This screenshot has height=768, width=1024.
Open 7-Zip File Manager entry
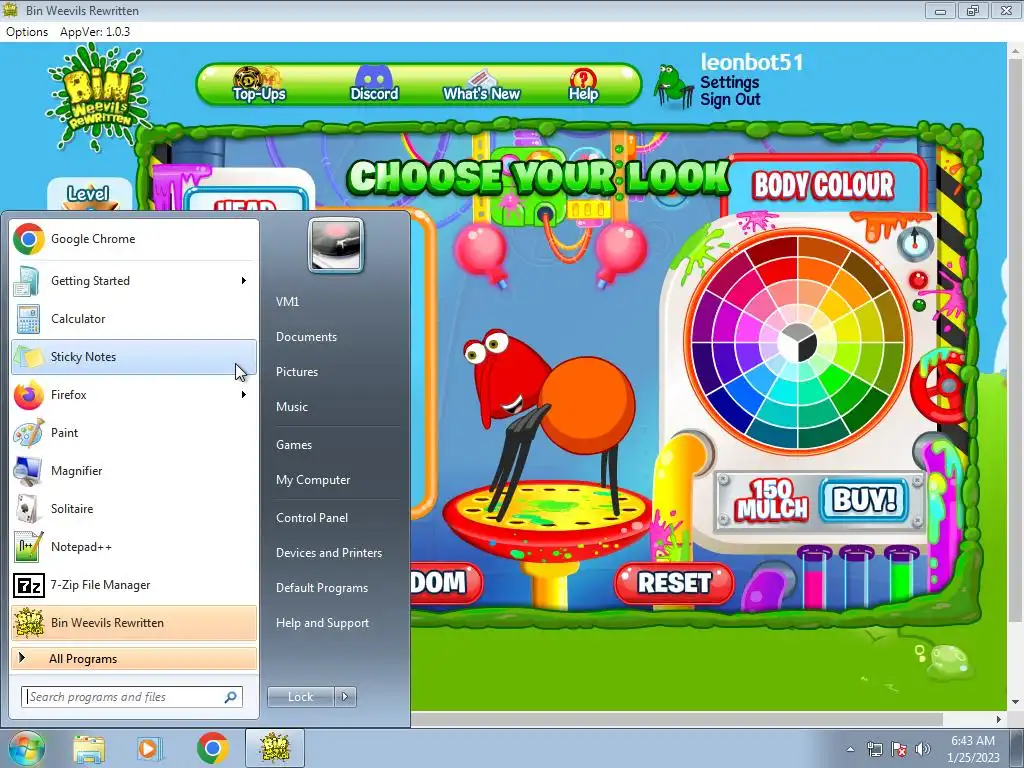tap(134, 584)
